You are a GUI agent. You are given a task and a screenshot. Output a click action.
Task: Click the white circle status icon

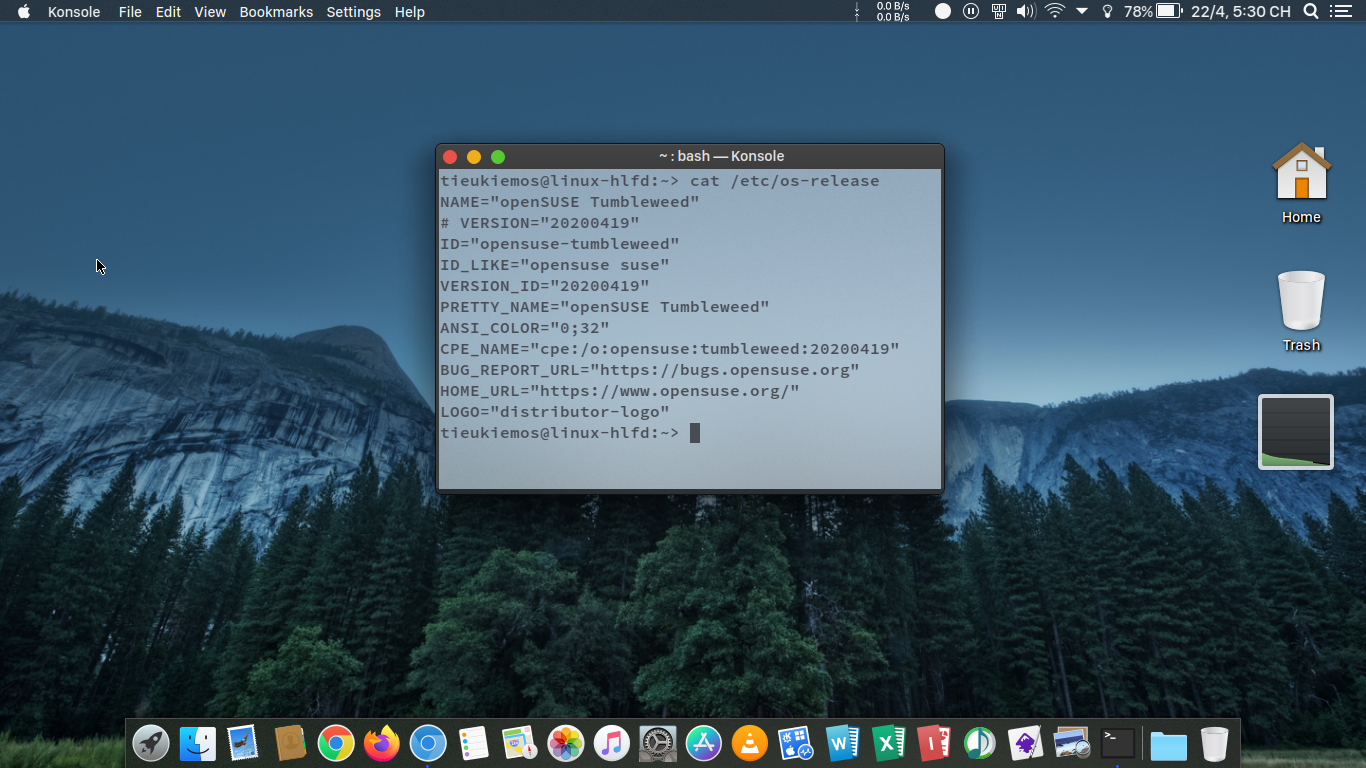943,12
